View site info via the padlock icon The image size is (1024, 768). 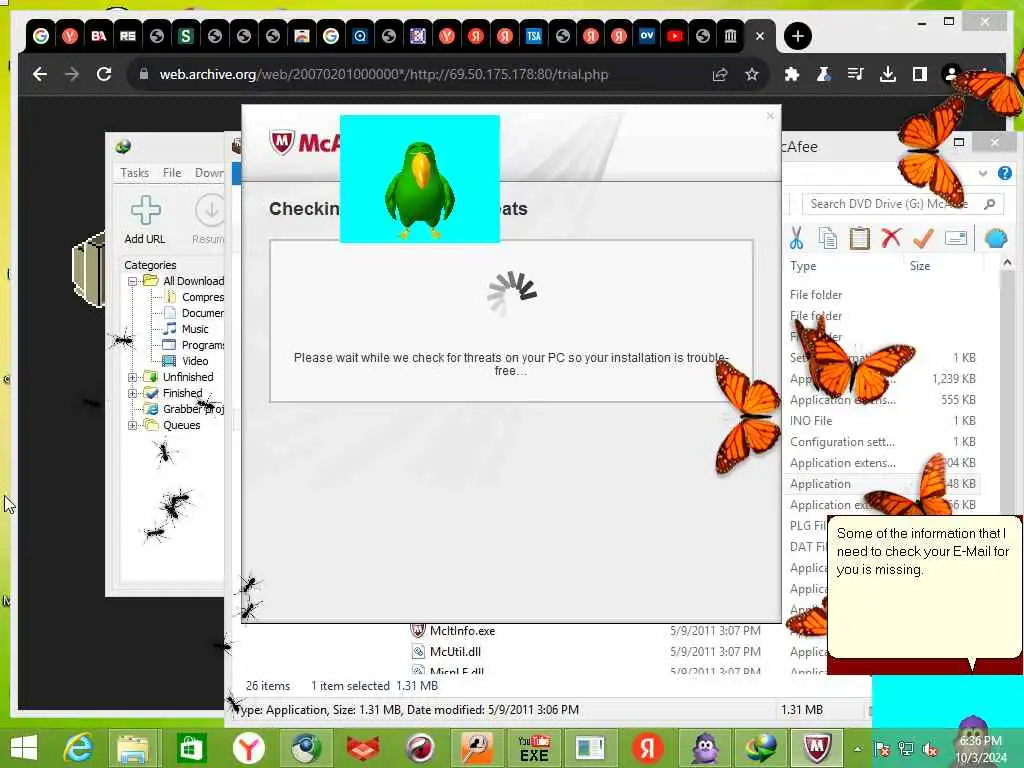point(144,74)
